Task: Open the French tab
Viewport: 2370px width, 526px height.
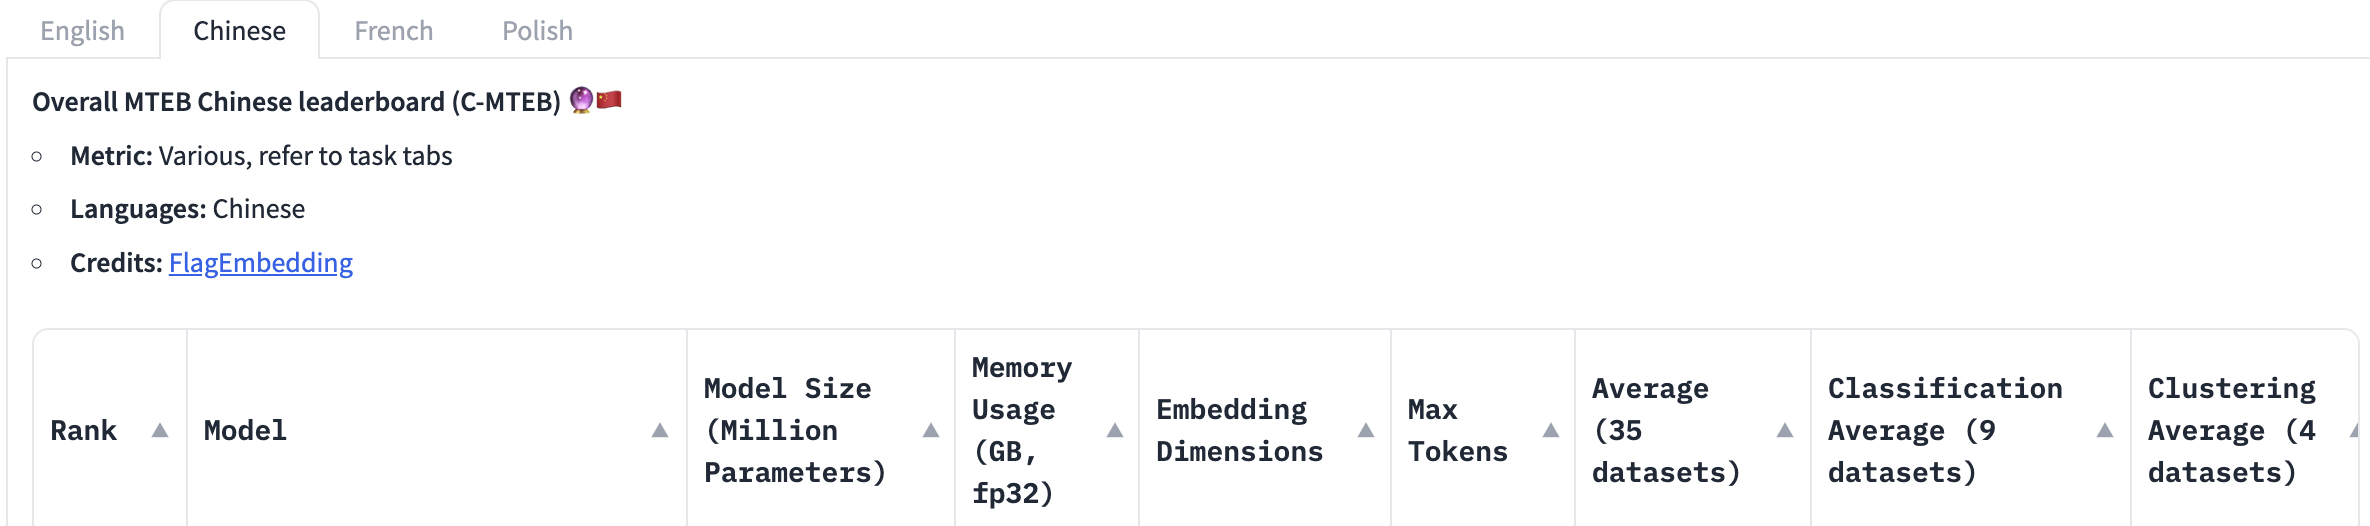Action: click(x=393, y=31)
